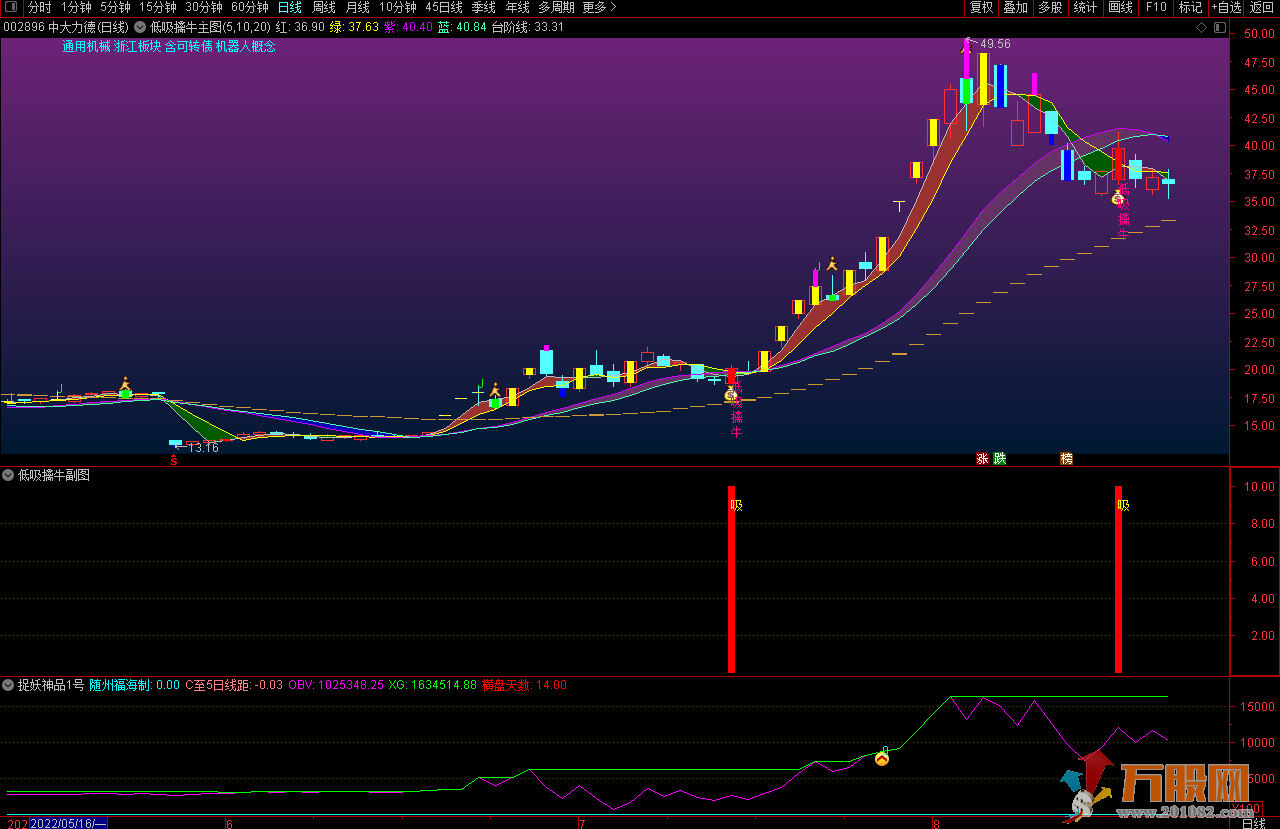1280x829 pixels.
Task: Open the 多股 multi-stock view
Action: point(1050,7)
